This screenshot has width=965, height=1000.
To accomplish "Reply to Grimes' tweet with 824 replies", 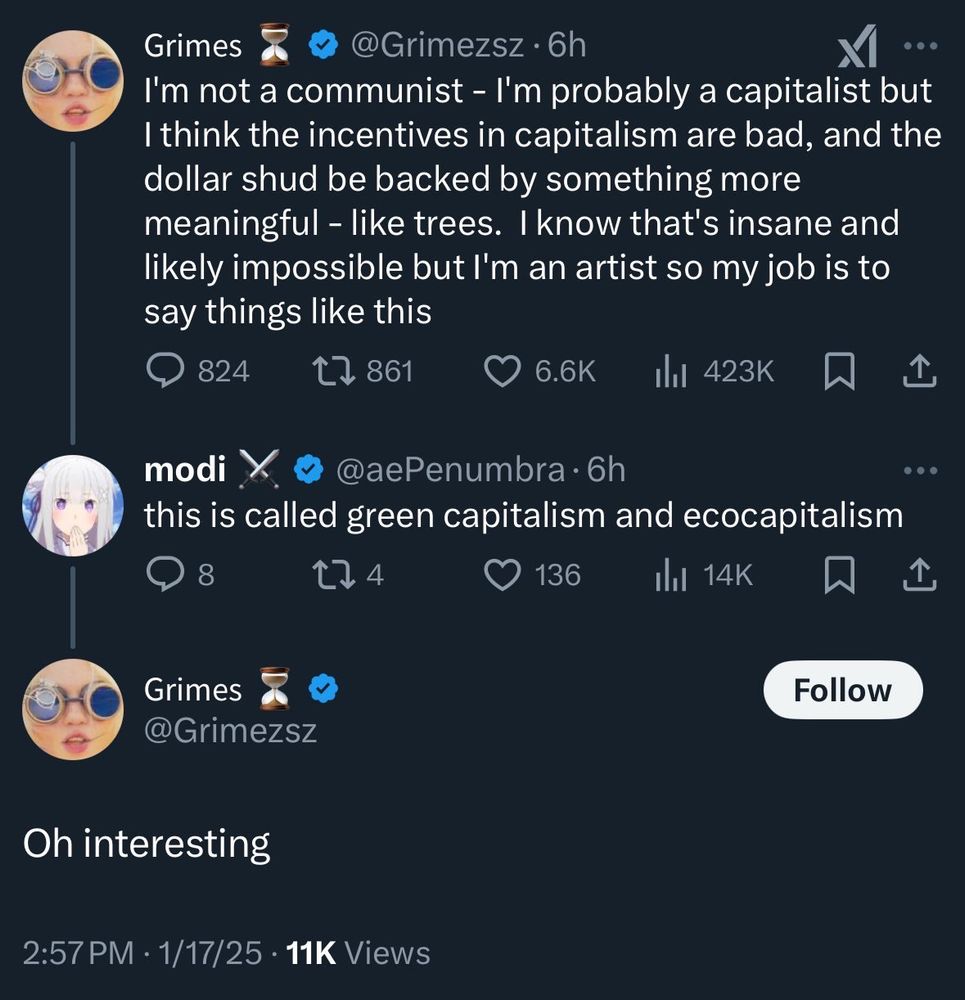I will pos(162,372).
